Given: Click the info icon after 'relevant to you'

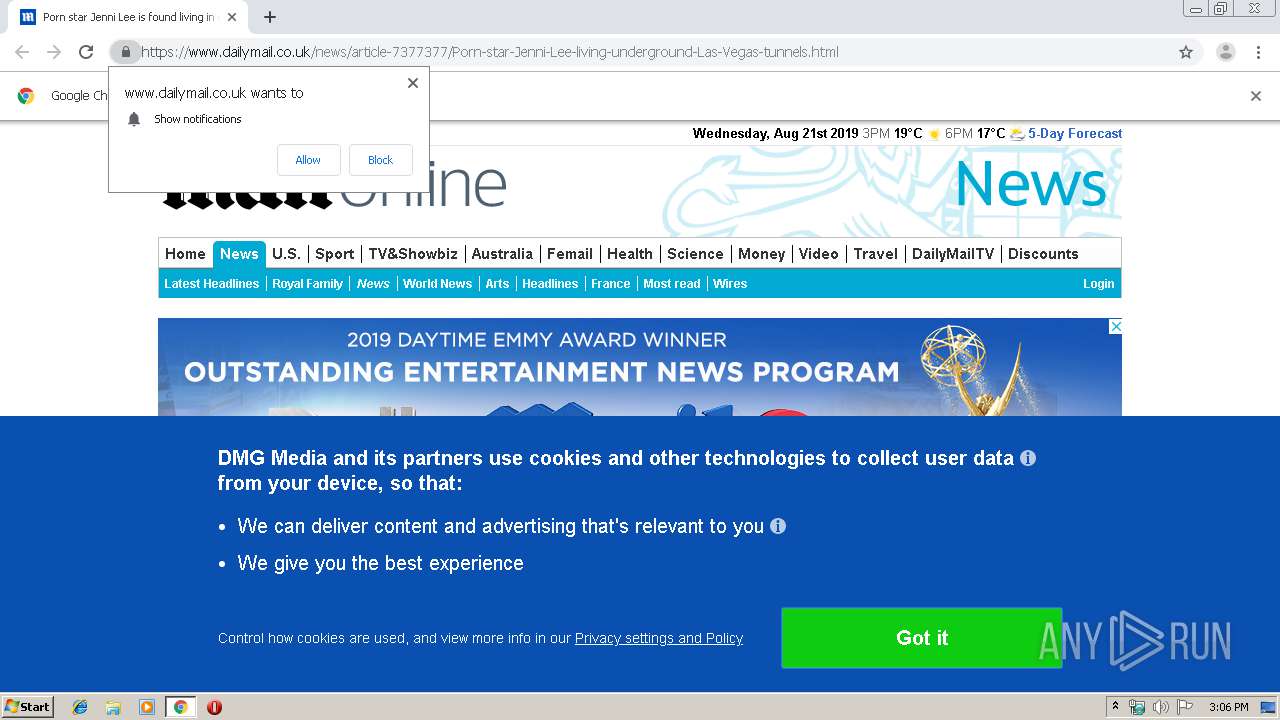Looking at the screenshot, I should pyautogui.click(x=778, y=526).
